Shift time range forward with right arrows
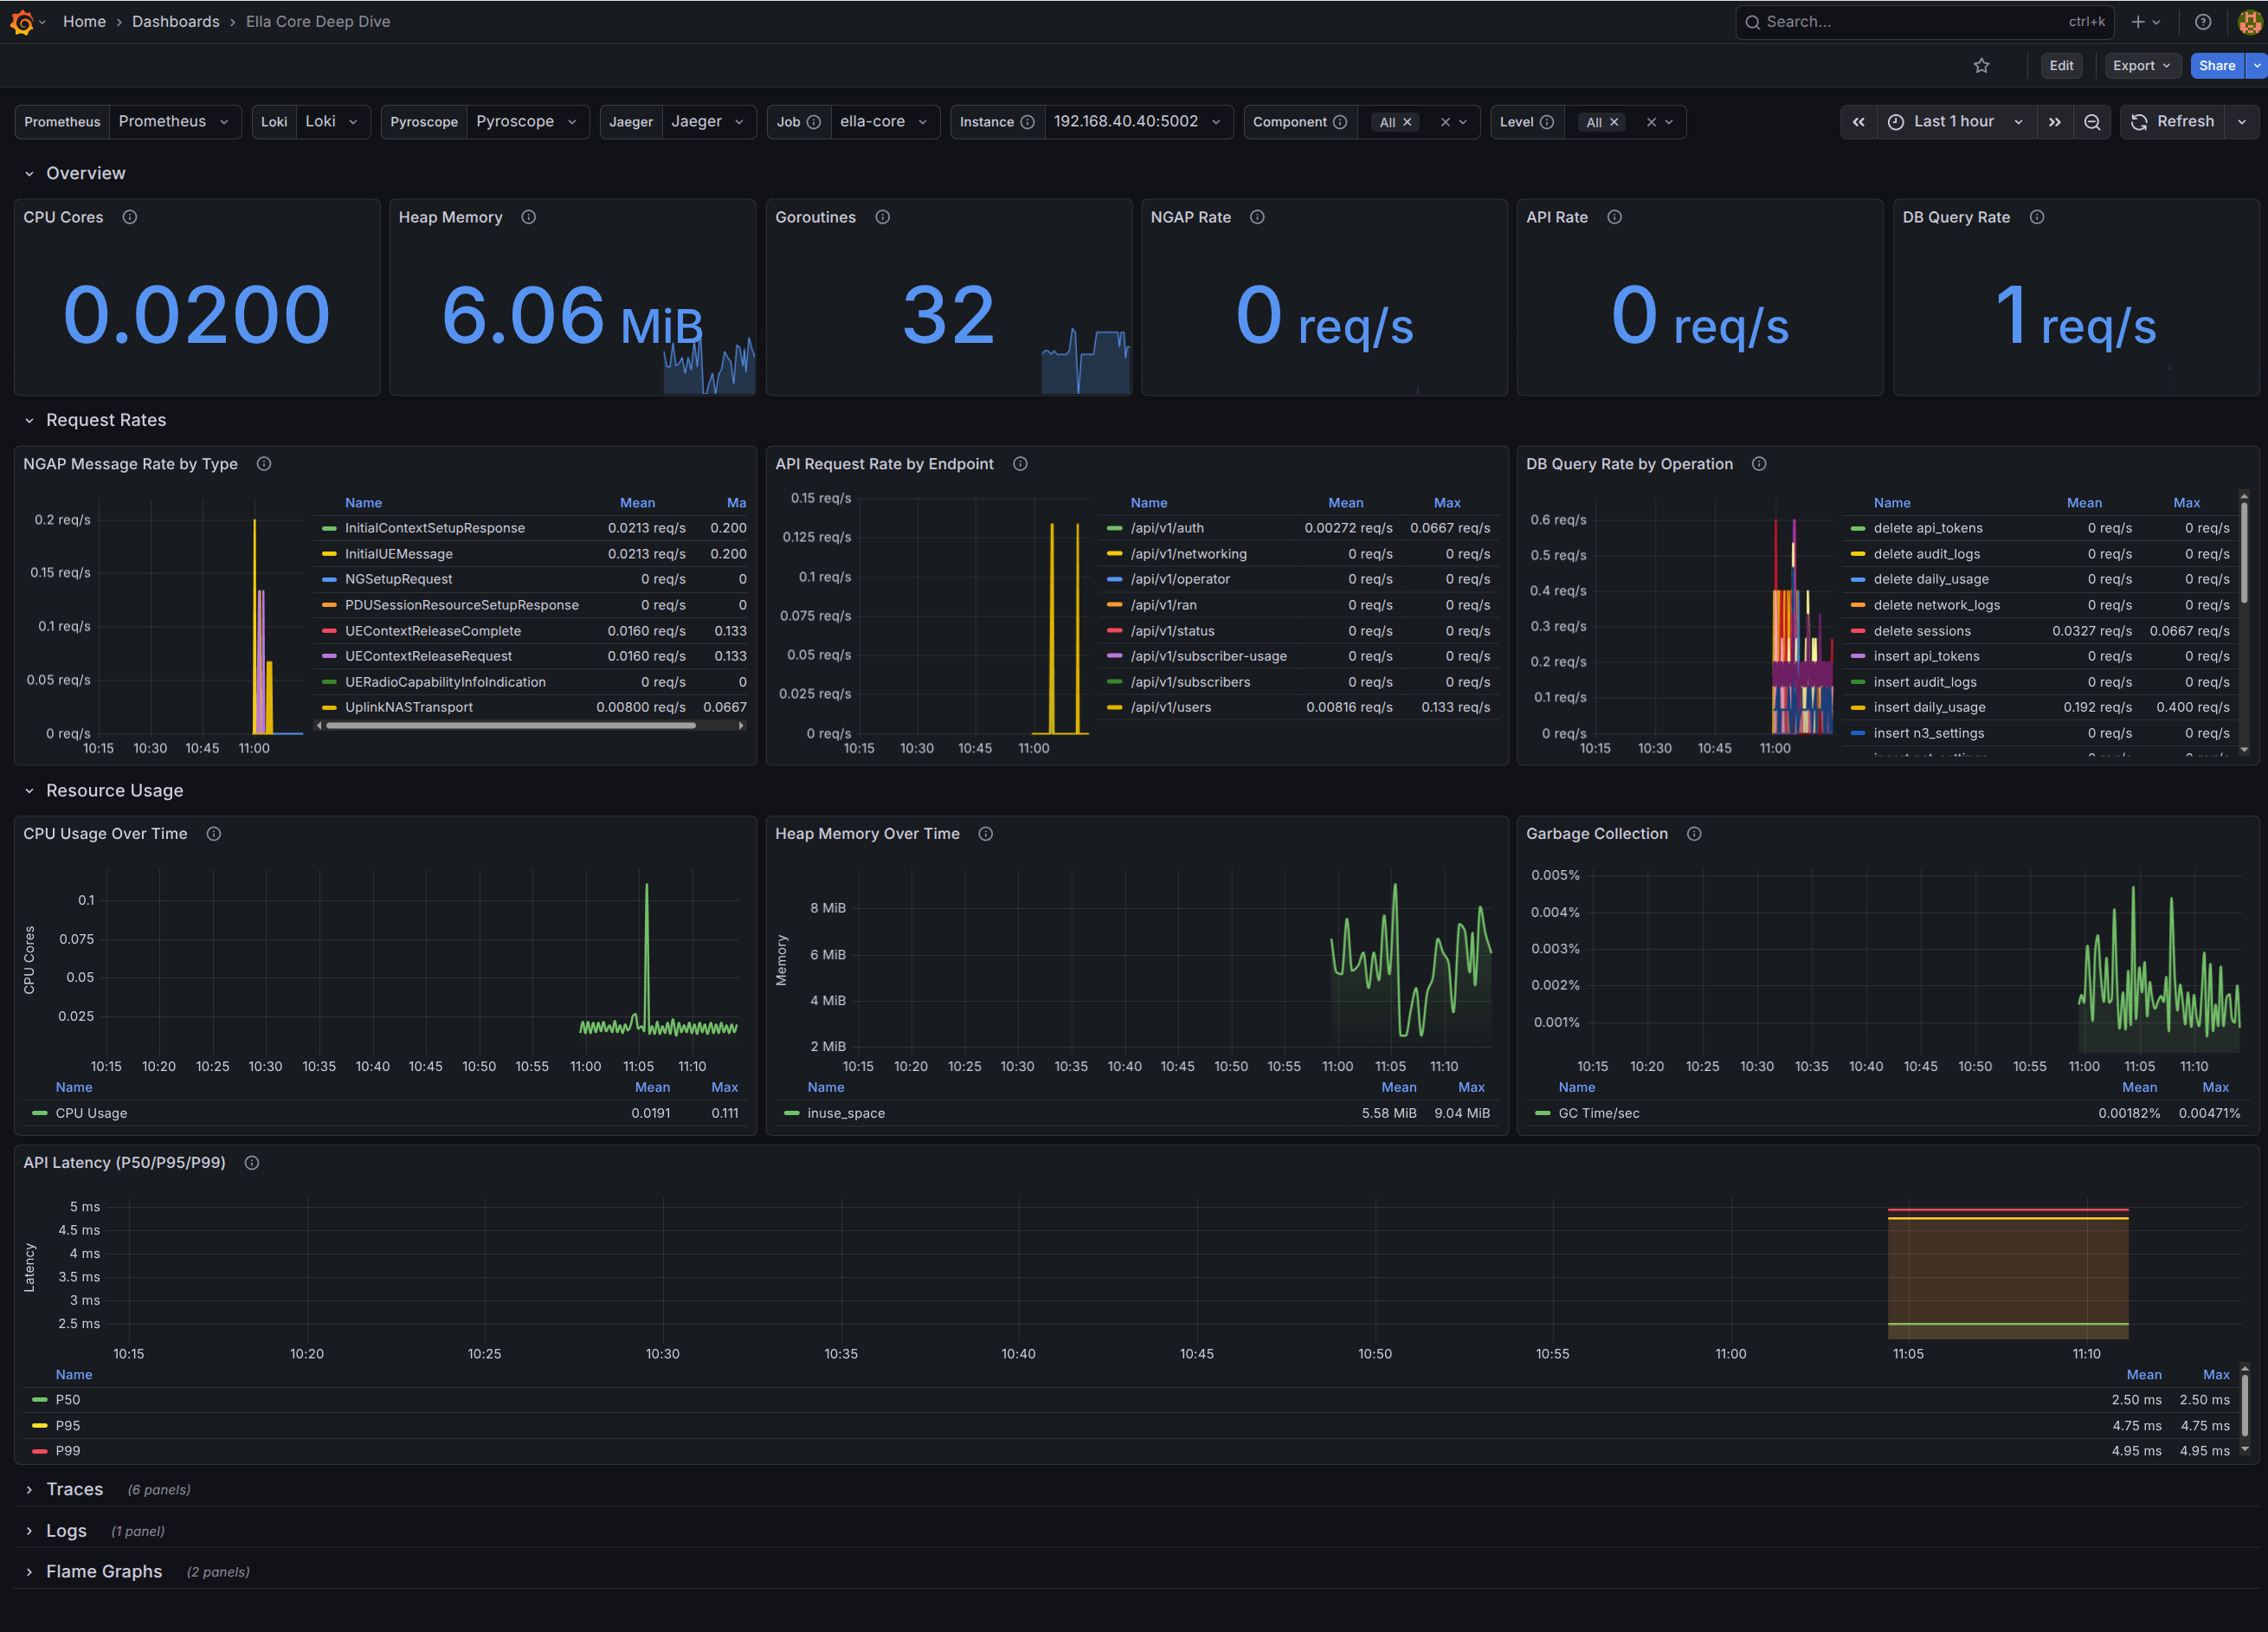The width and height of the screenshot is (2268, 1632). click(2054, 122)
